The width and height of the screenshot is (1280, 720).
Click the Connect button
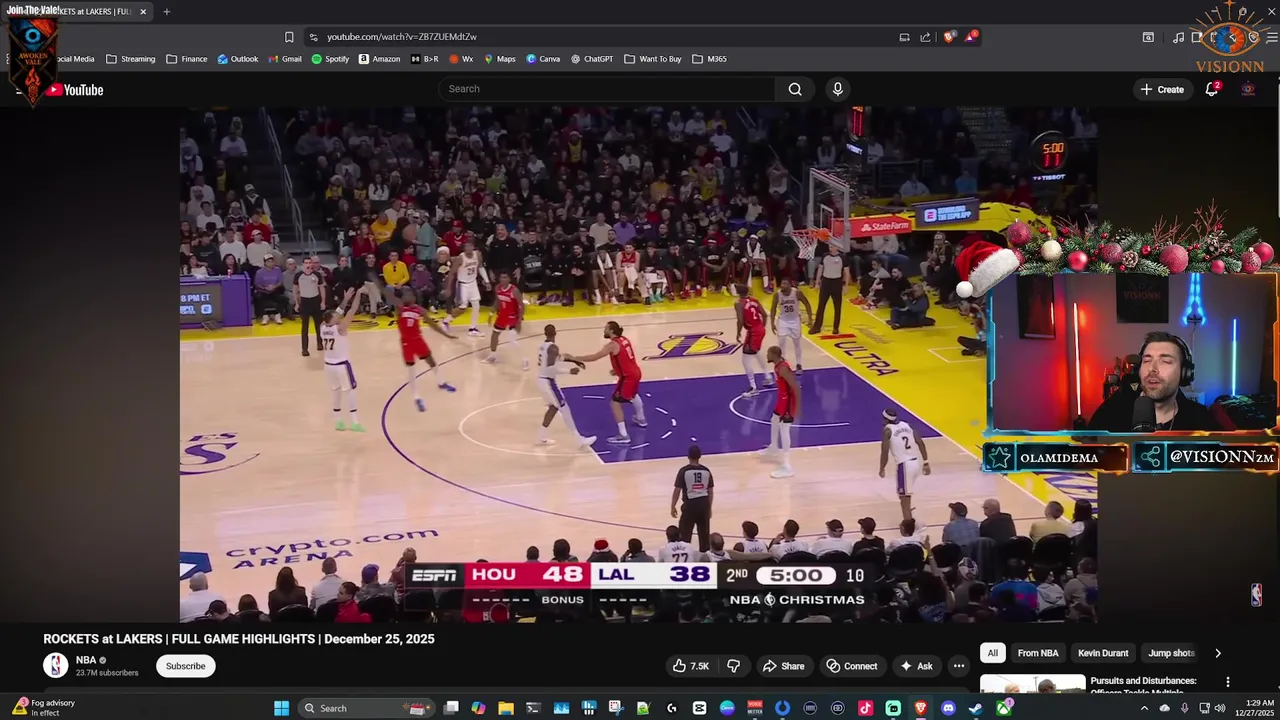coord(851,666)
